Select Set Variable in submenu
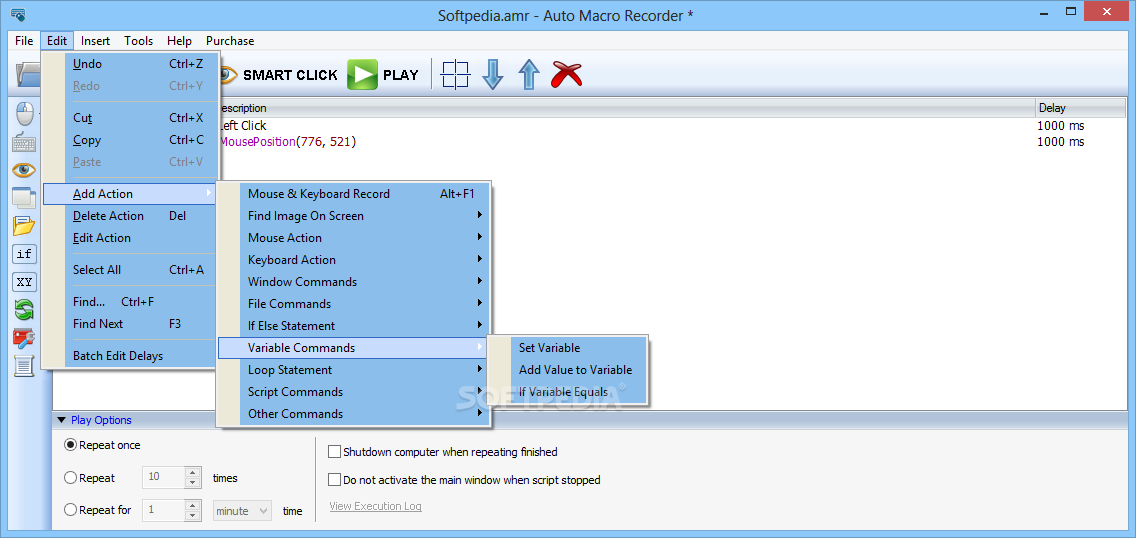 click(568, 348)
